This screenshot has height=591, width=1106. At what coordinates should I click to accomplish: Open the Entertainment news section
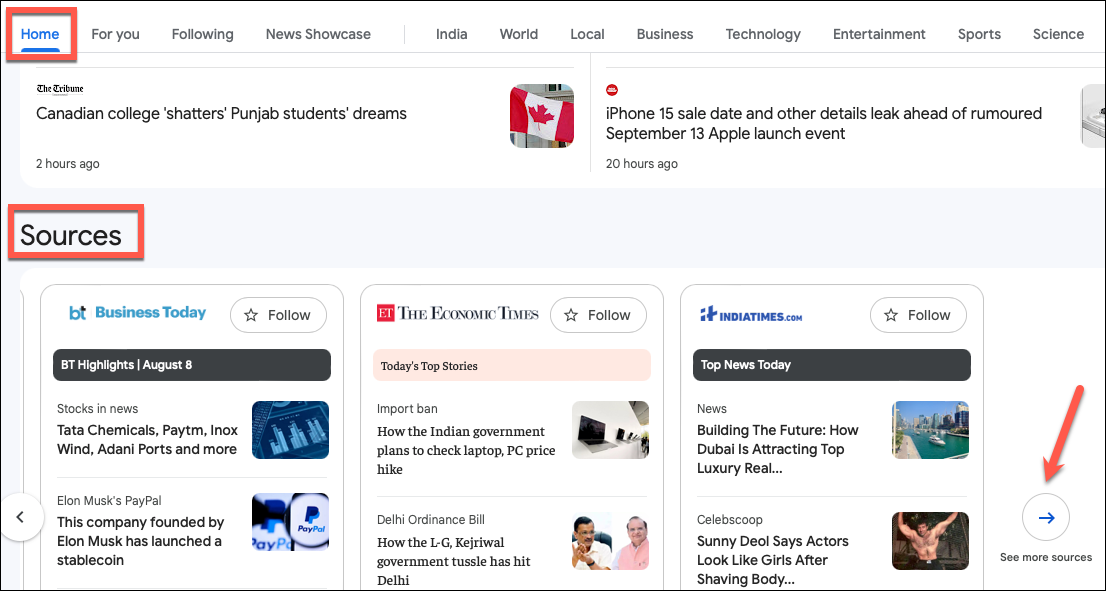(879, 34)
